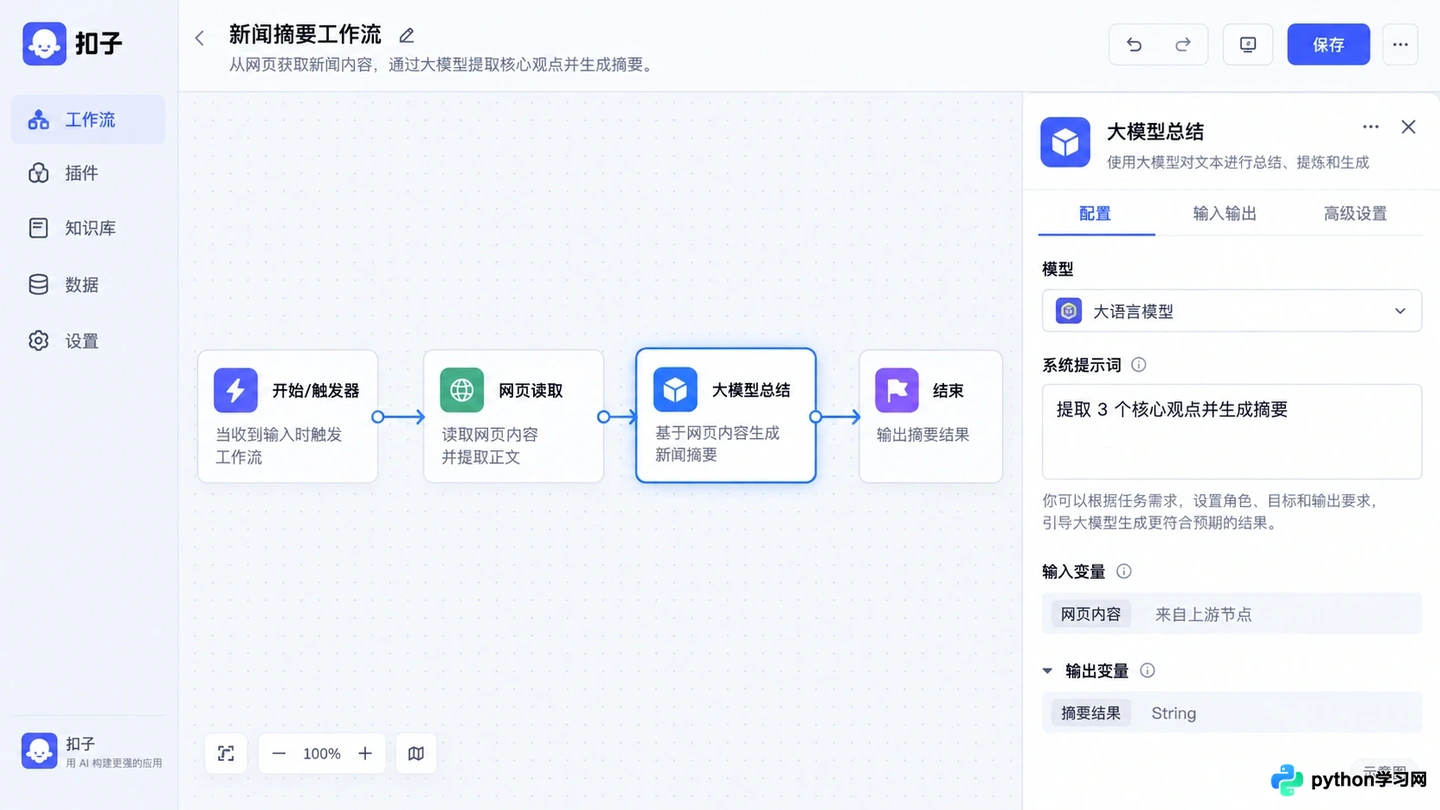Click the 网页内容 variable tag
The image size is (1440, 810).
1091,614
